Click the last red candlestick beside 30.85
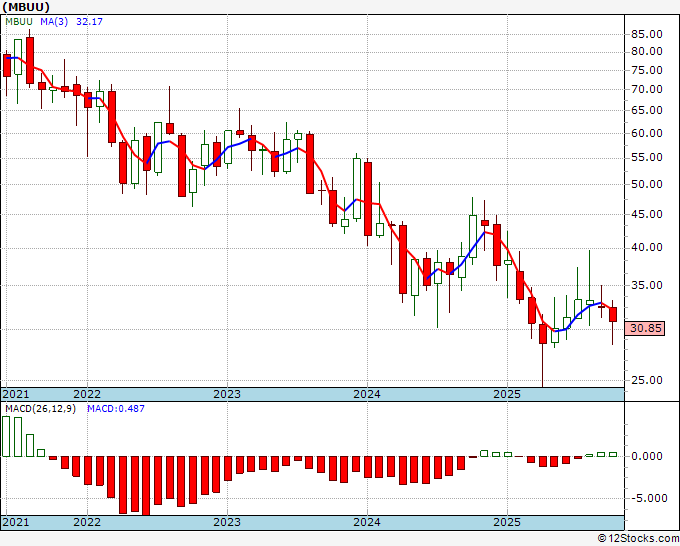Viewport: 680px width, 546px height. [613, 314]
